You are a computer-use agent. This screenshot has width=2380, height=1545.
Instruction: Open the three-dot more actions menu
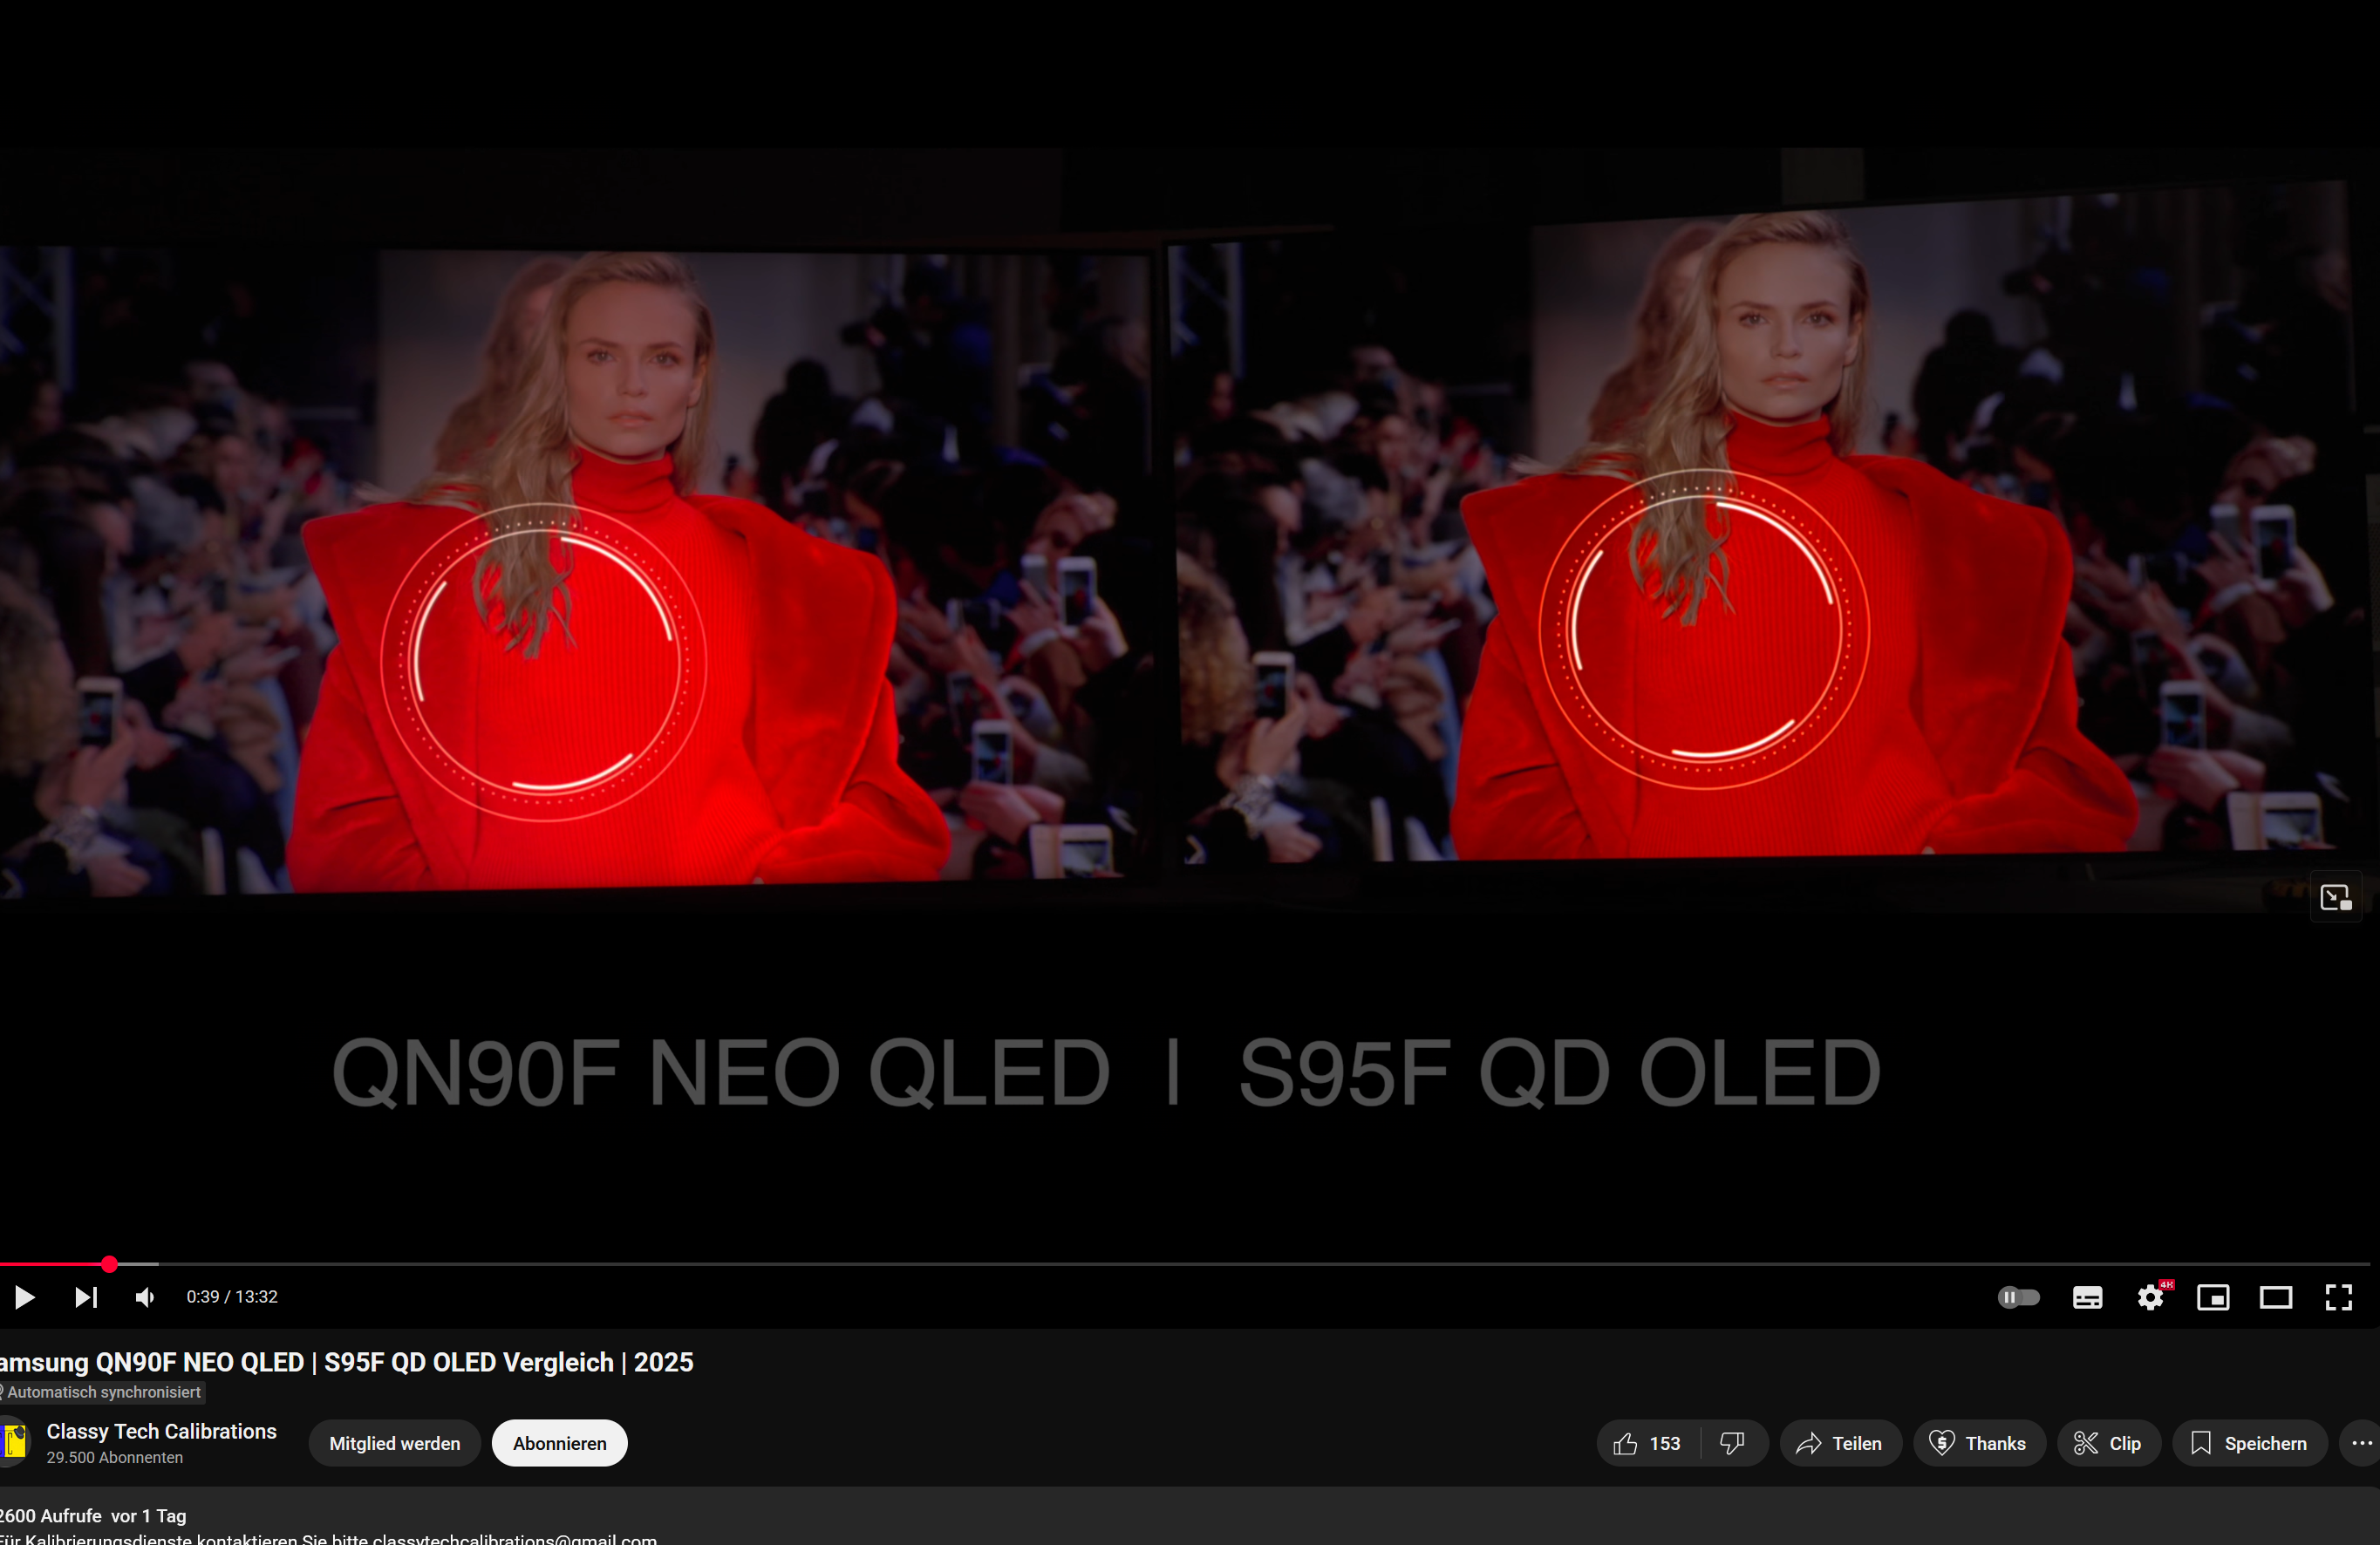(x=2361, y=1443)
